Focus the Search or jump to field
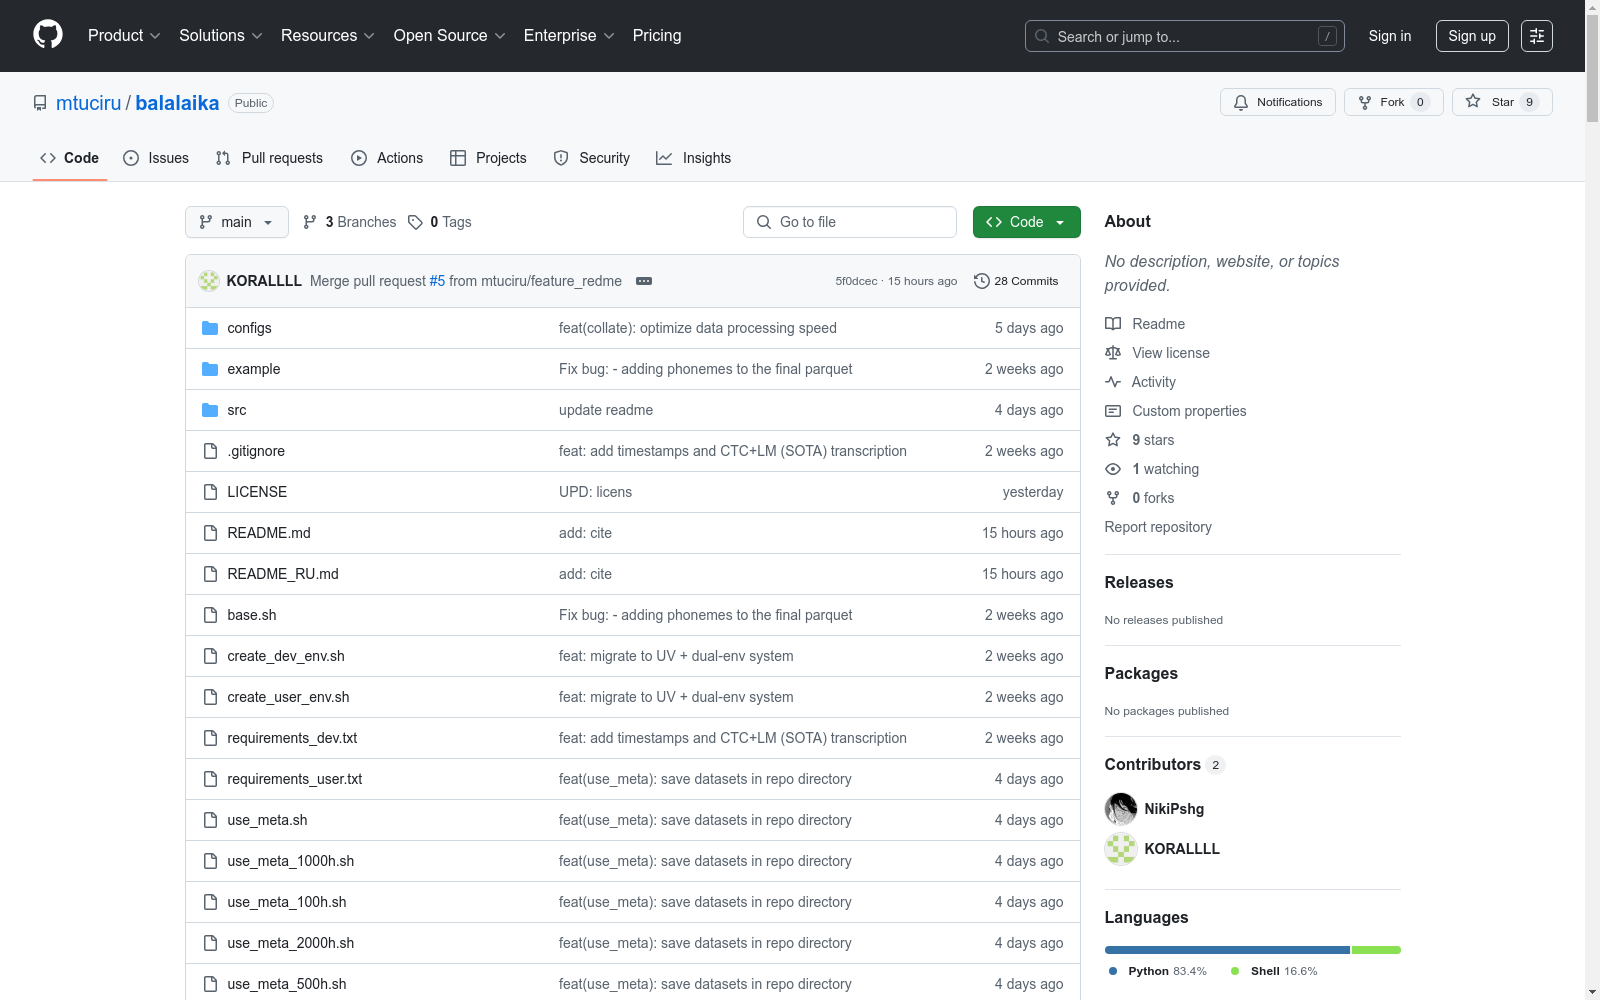The width and height of the screenshot is (1600, 1000). [1185, 36]
